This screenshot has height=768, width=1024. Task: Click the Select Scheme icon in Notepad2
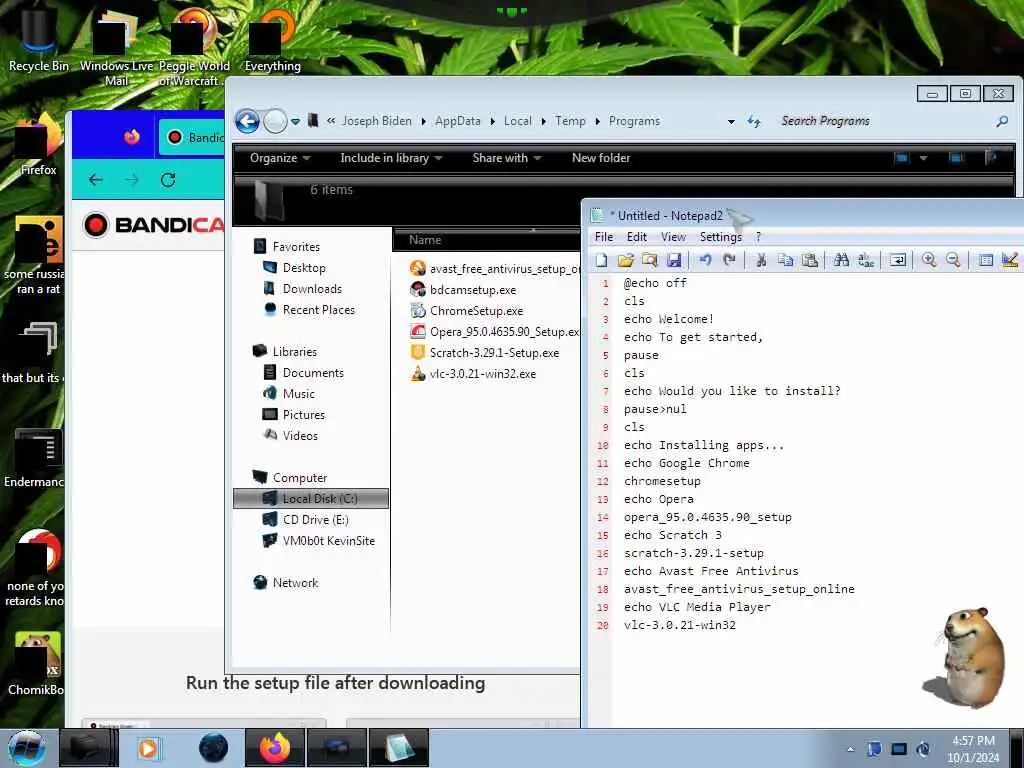pyautogui.click(x=985, y=261)
